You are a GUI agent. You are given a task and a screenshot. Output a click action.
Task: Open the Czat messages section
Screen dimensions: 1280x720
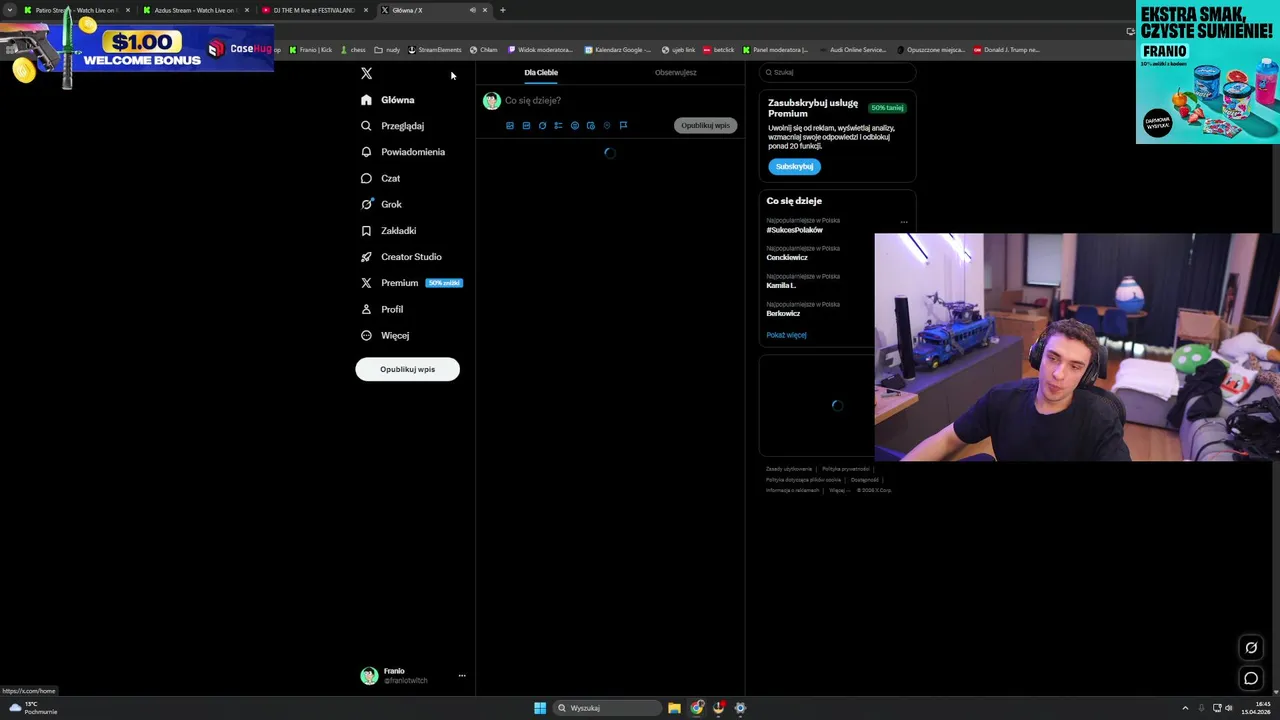[x=380, y=178]
